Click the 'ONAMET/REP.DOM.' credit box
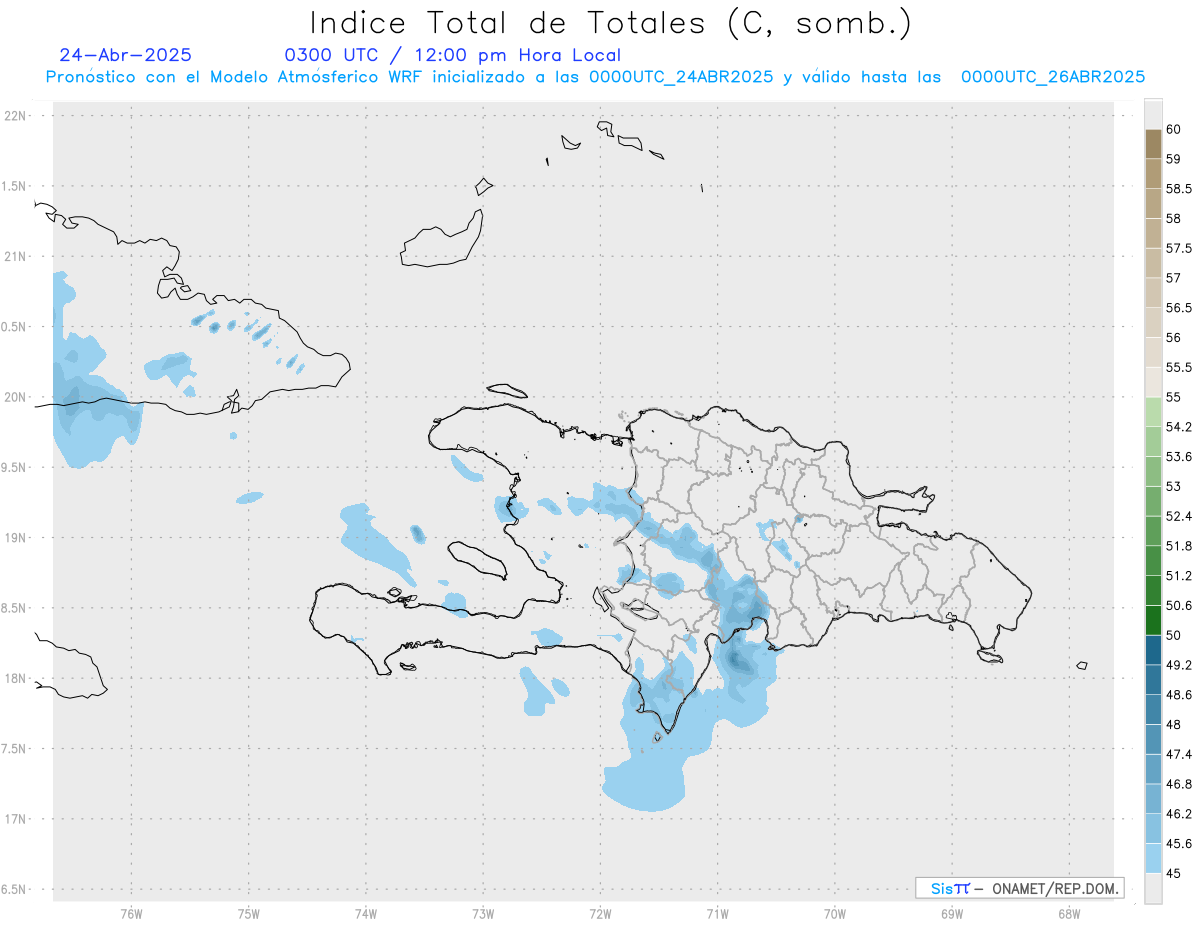Viewport: 1200px width, 927px height. coord(1019,888)
